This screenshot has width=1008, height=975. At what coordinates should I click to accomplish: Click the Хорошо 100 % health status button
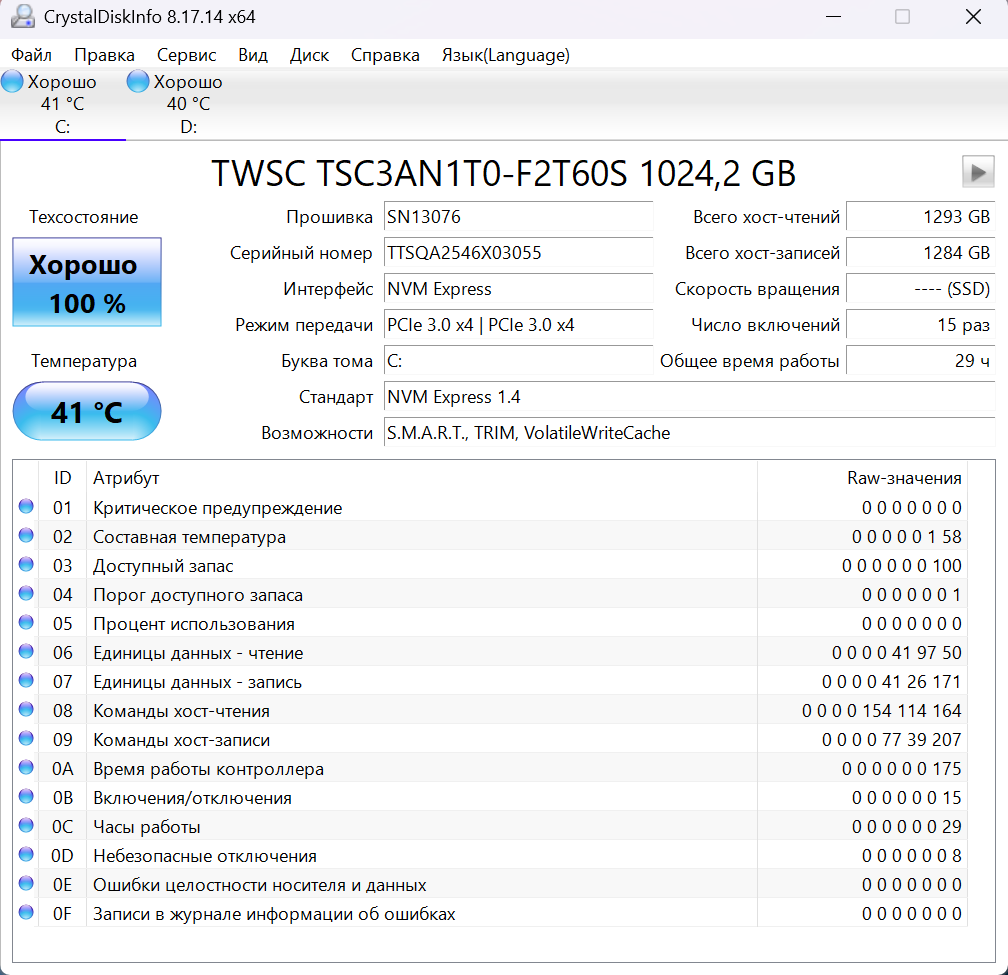click(x=87, y=282)
